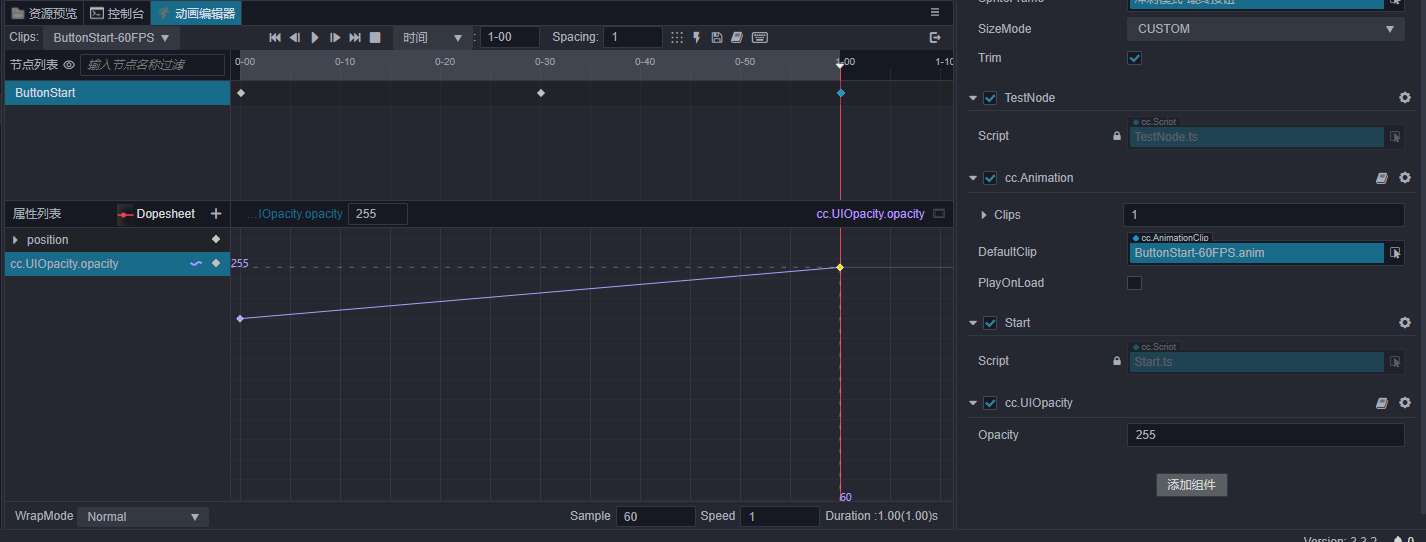Click the Spacing input field
Screen dimensions: 1426x542
632,37
